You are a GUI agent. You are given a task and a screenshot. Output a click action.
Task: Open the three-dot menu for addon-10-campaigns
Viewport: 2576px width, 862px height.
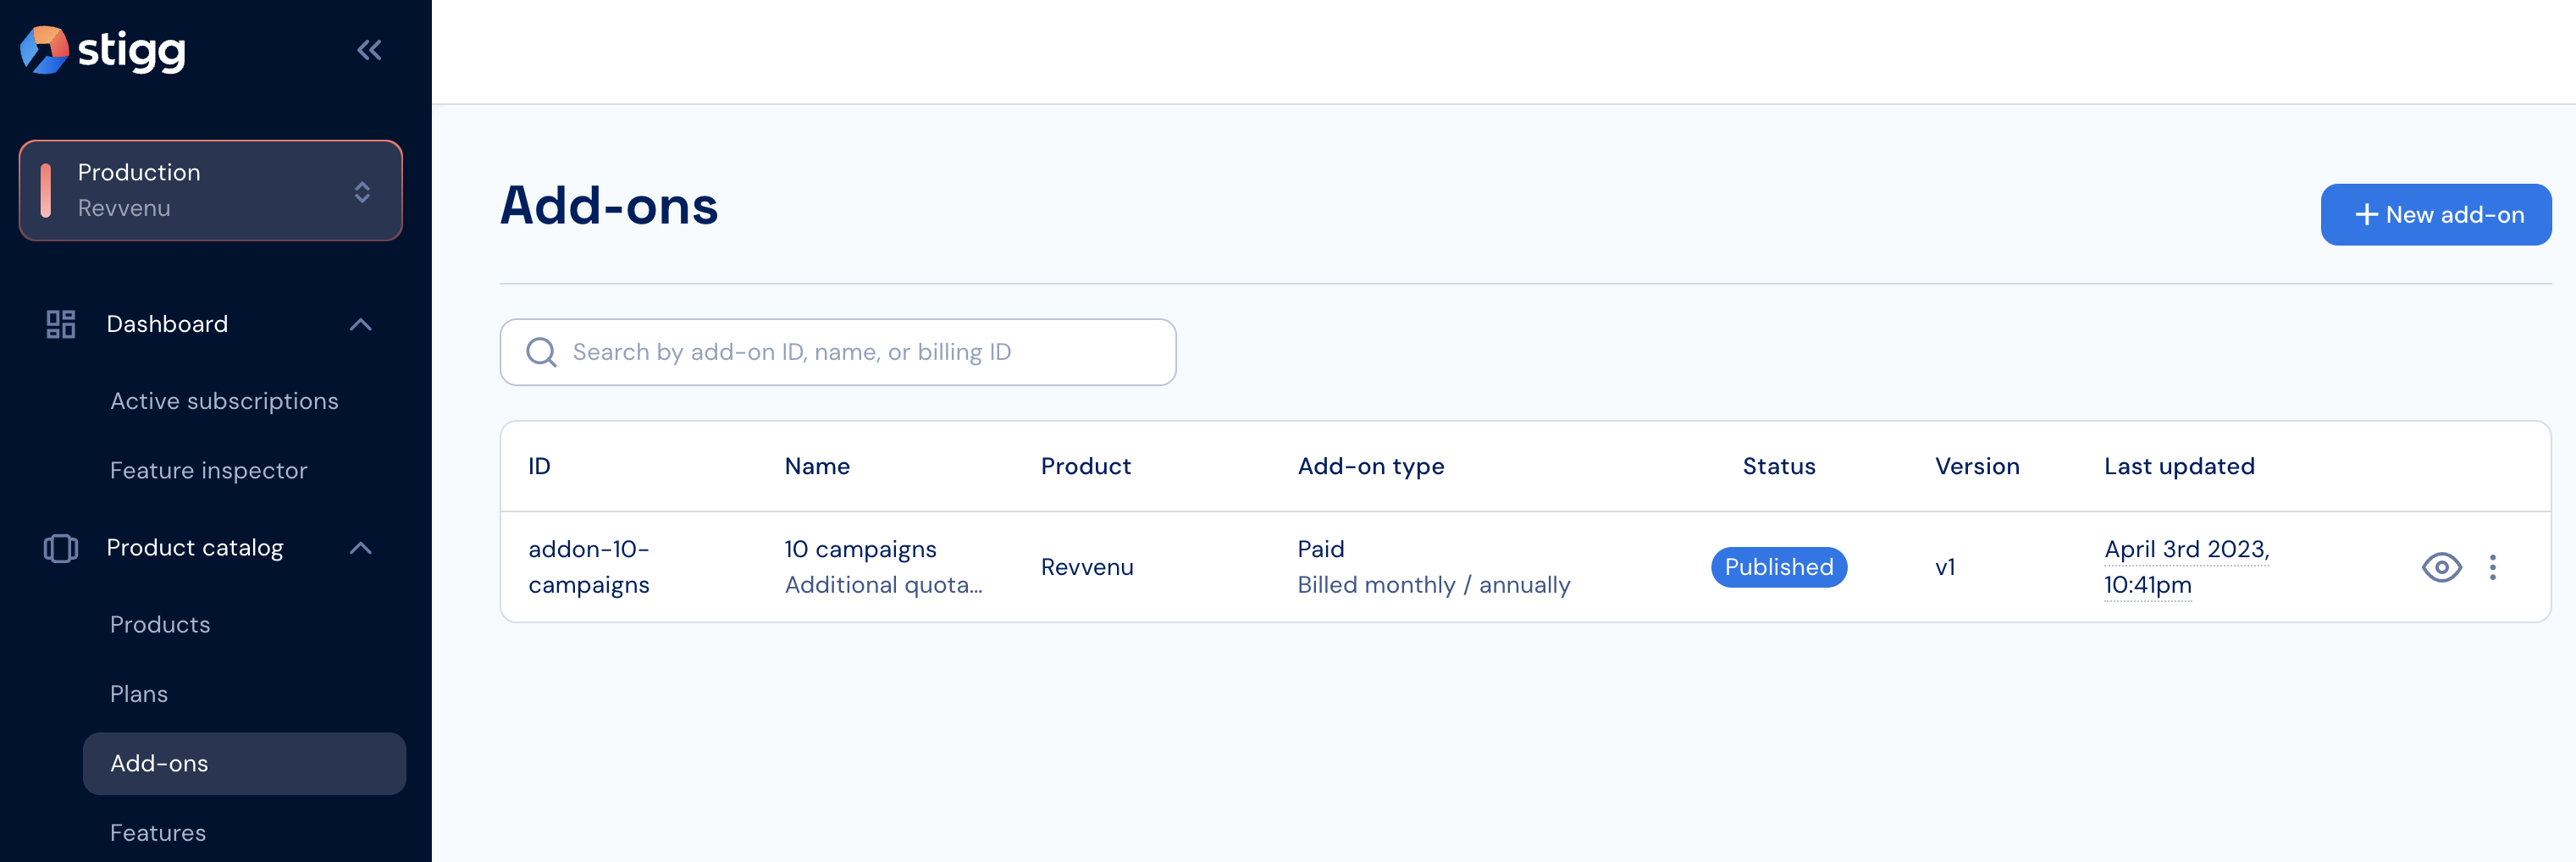coord(2492,567)
